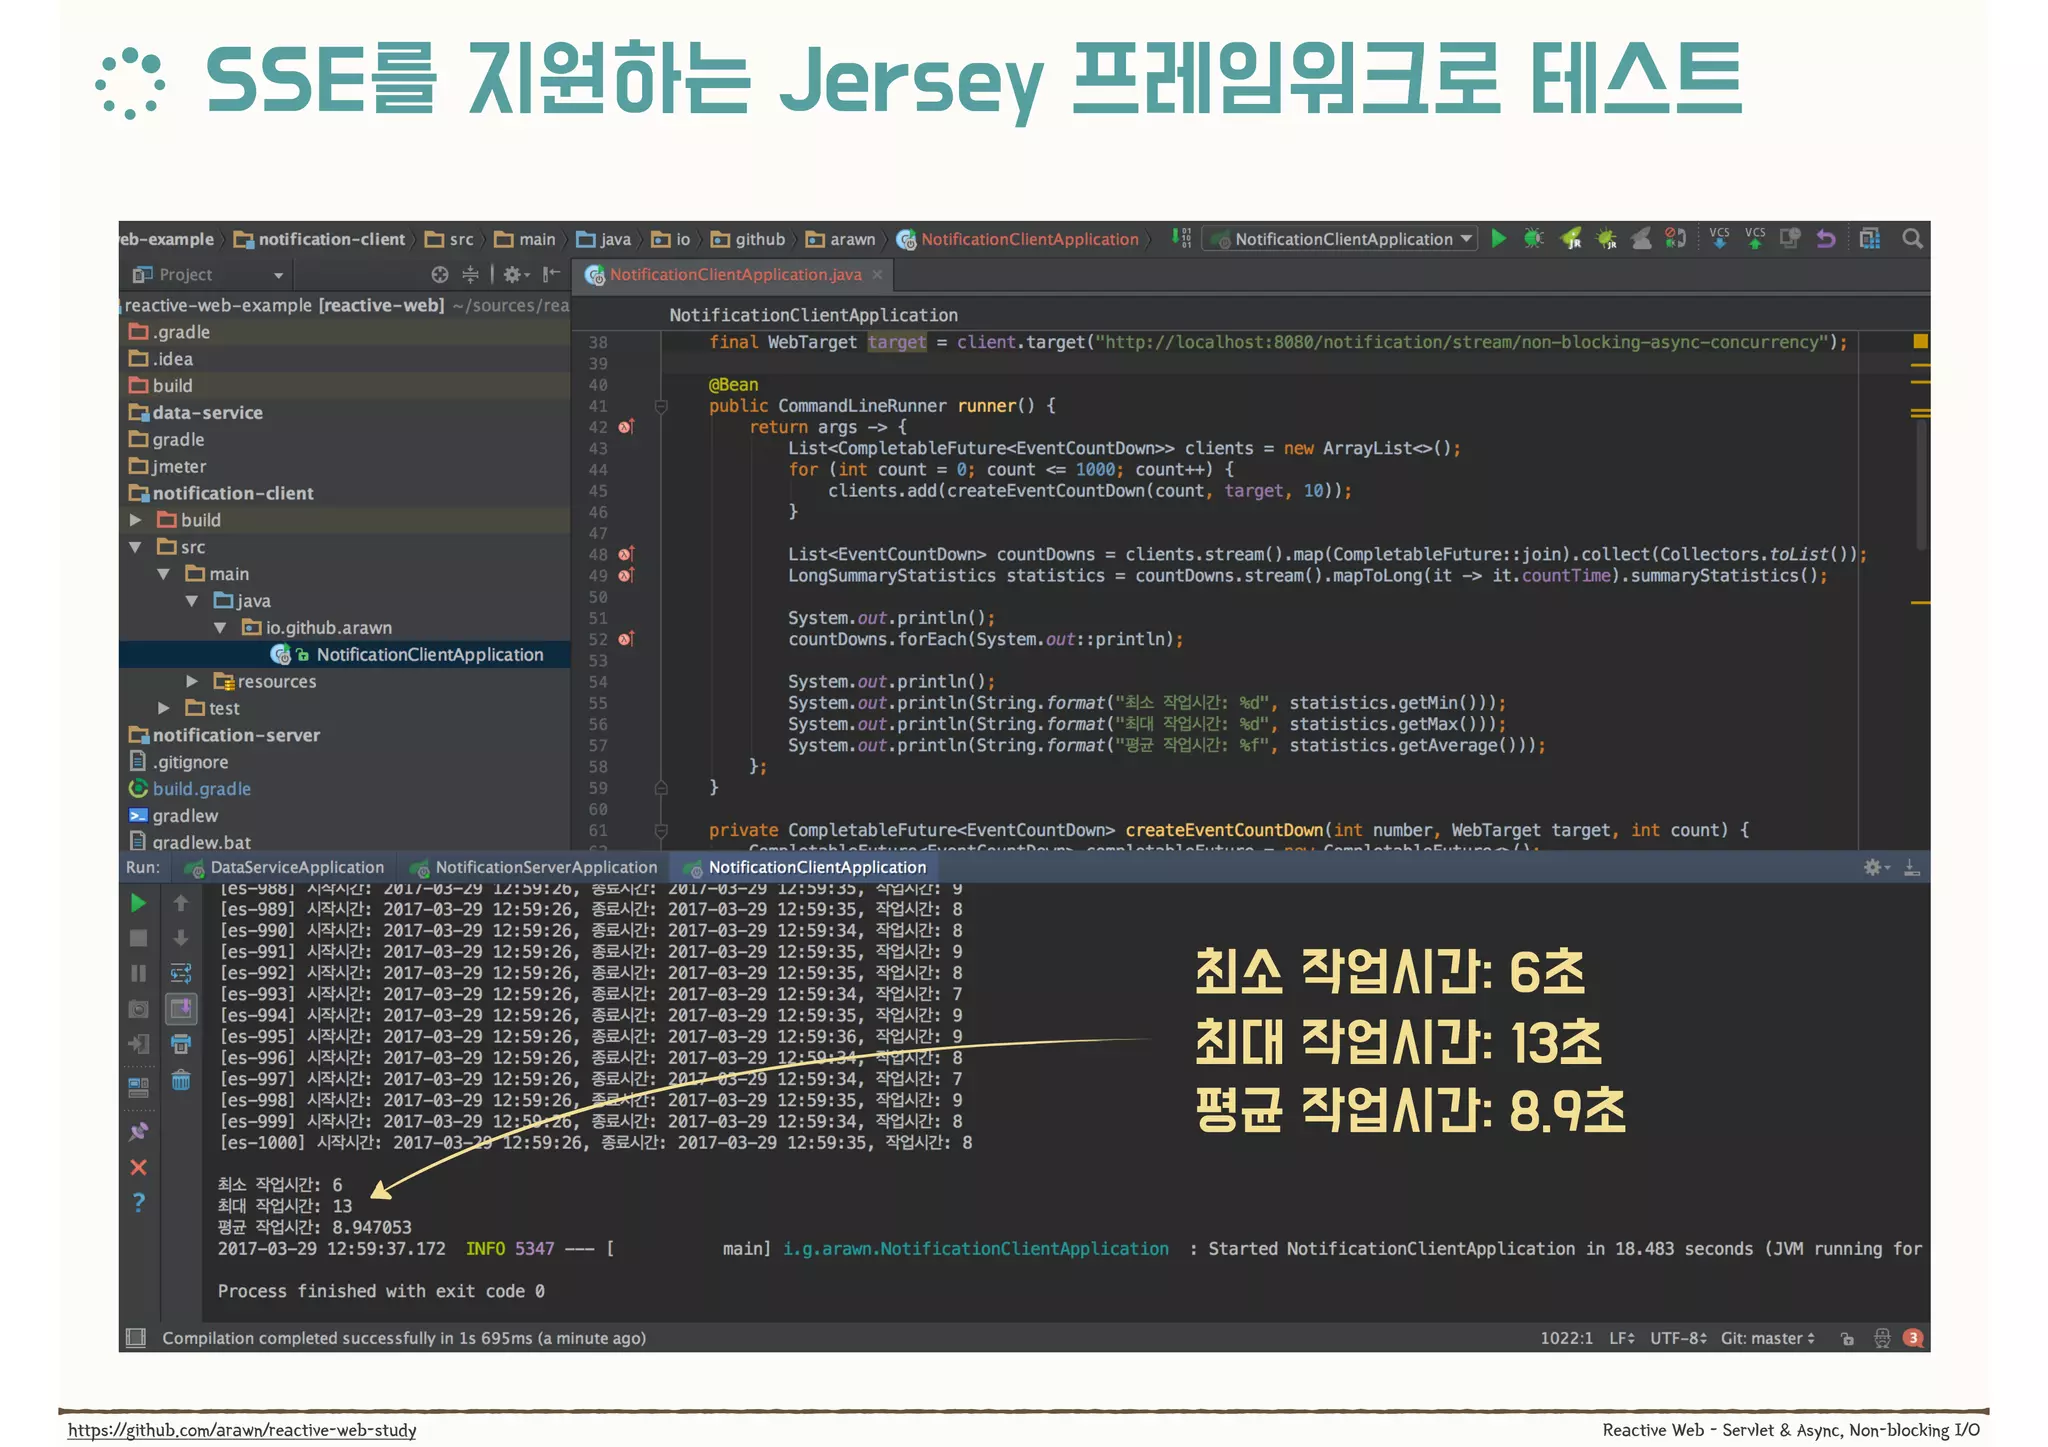The height and width of the screenshot is (1447, 2048).
Task: Toggle soft-wrap in Run console
Action: coord(181,973)
